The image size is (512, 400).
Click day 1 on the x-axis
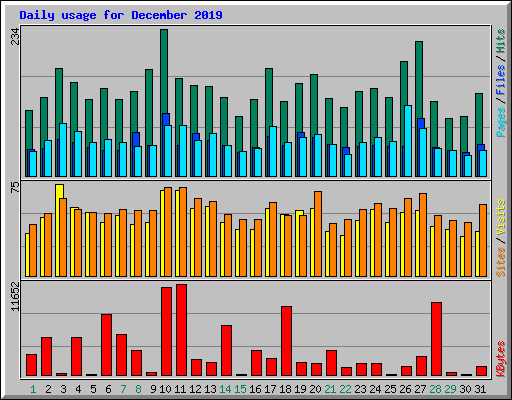pos(33,389)
